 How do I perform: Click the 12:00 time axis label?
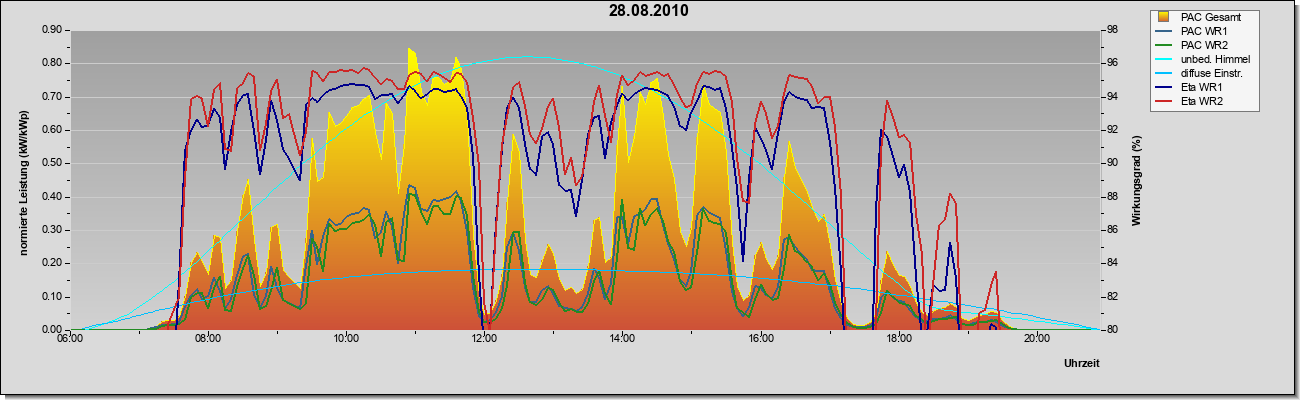point(484,339)
